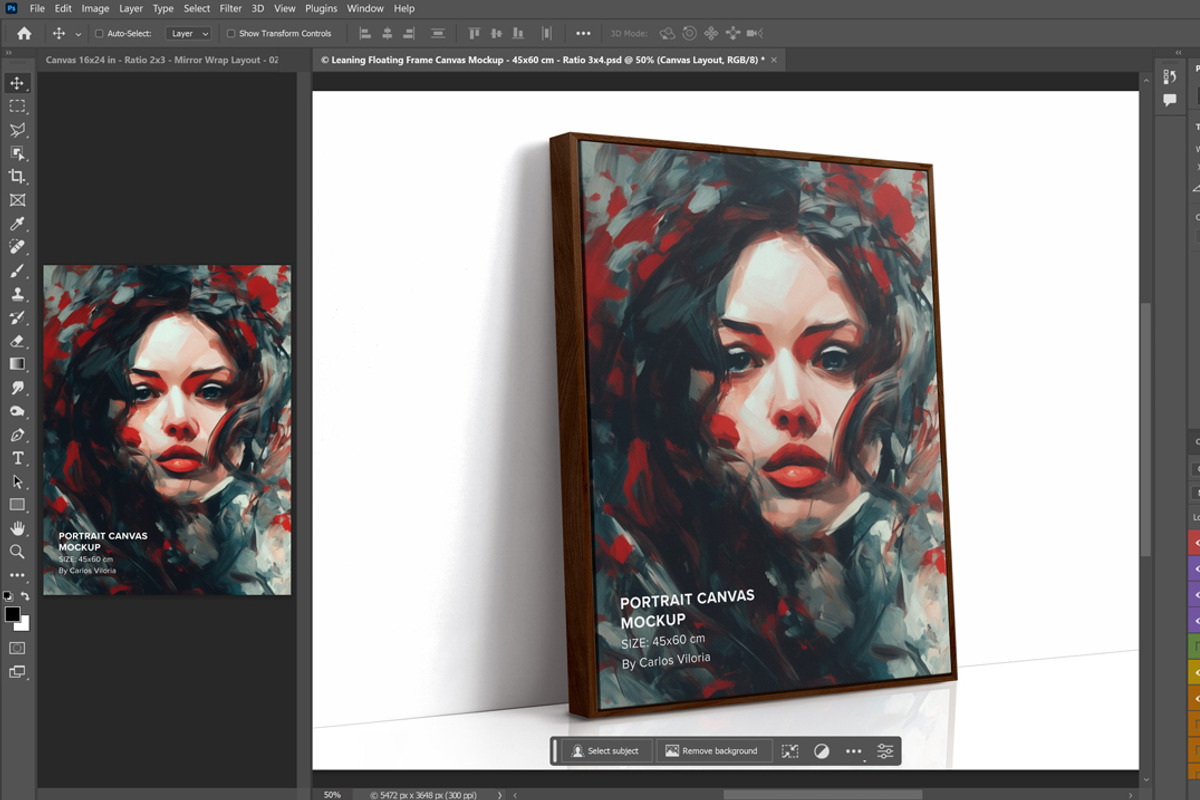Screen dimensions: 1200x800
Task: Click the Remove background button
Action: click(711, 751)
